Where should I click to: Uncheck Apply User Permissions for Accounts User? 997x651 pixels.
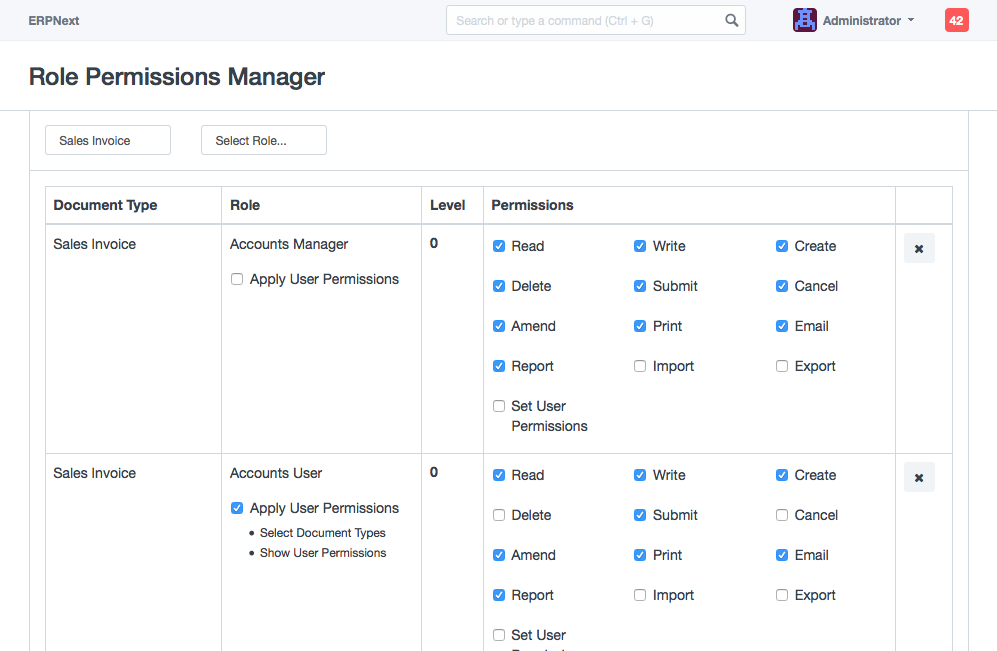[237, 508]
